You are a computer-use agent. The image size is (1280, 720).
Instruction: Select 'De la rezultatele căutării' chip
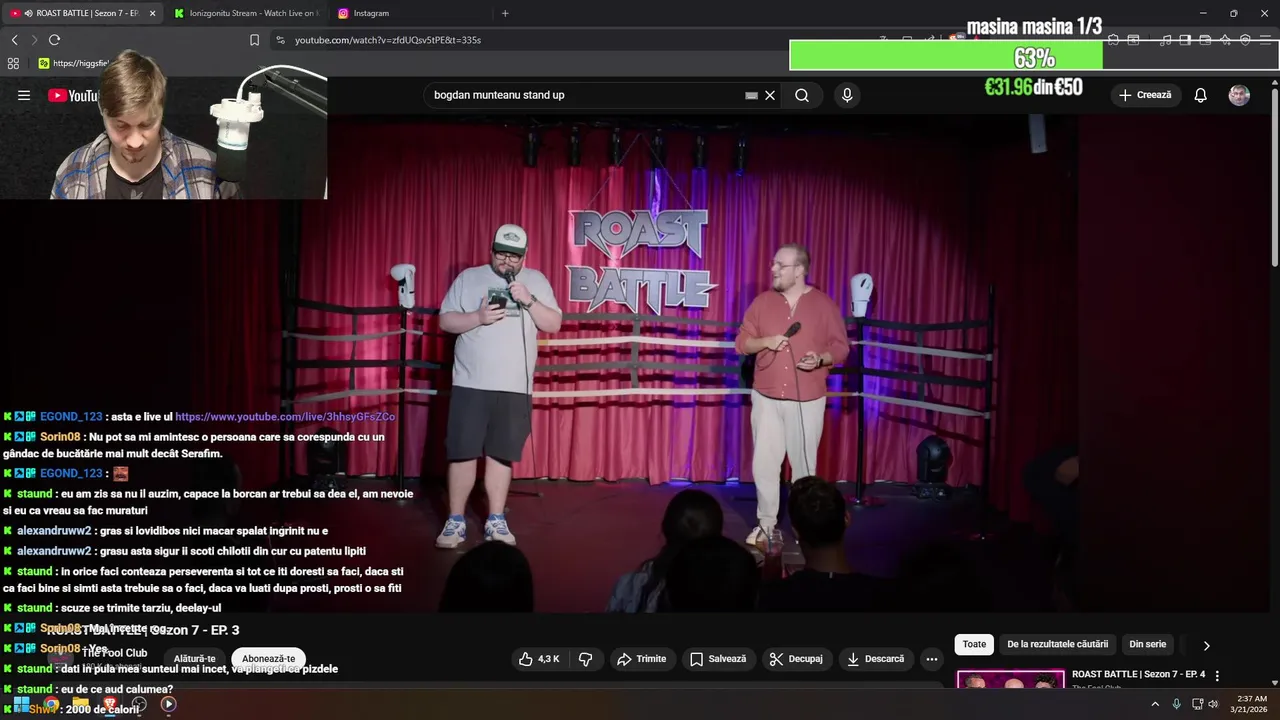pos(1057,645)
